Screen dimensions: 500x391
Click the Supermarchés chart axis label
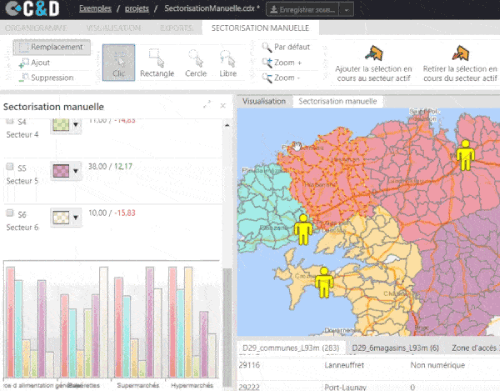point(138,385)
